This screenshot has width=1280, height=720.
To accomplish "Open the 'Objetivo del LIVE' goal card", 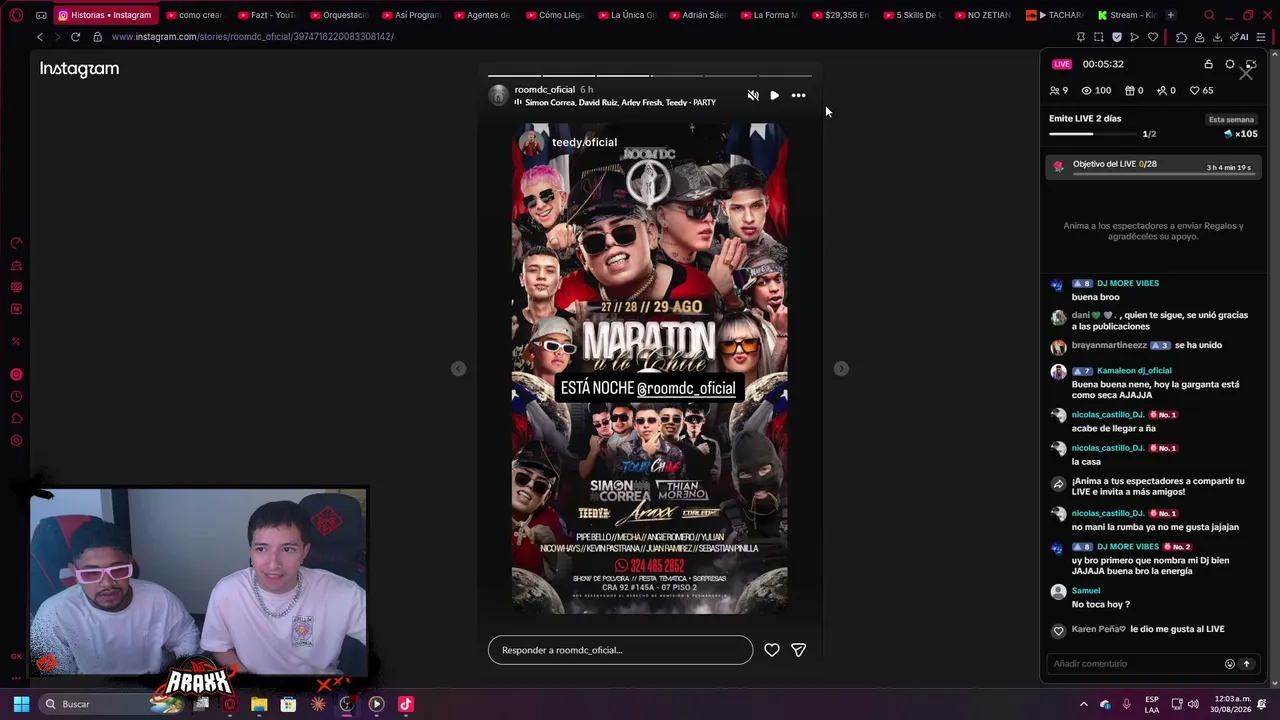I will click(1153, 167).
